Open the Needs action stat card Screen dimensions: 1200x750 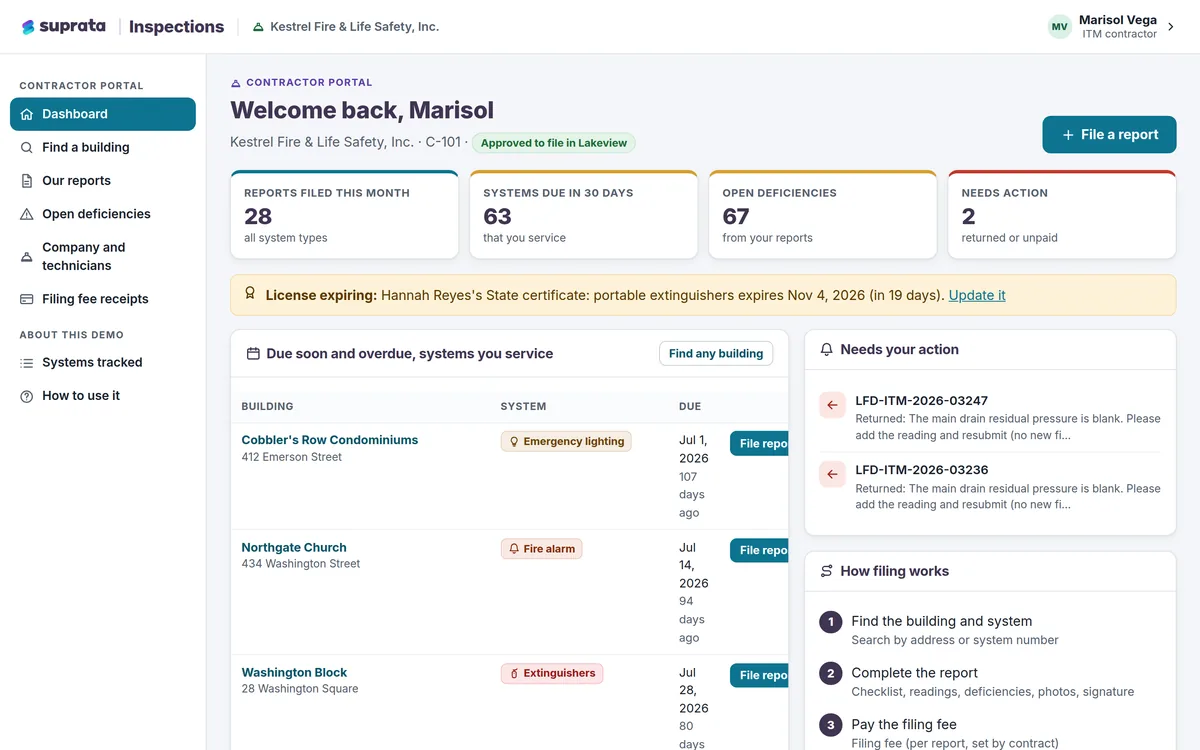pyautogui.click(x=1062, y=215)
